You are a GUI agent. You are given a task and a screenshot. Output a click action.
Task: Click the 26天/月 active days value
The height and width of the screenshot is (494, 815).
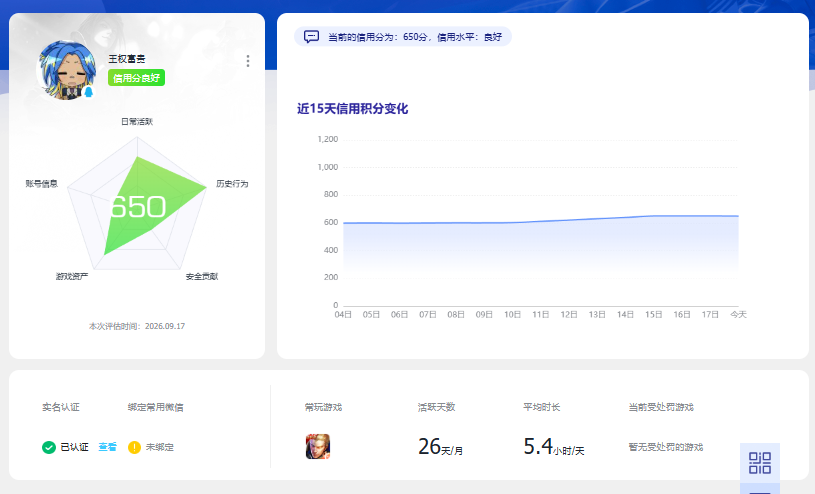[x=440, y=447]
